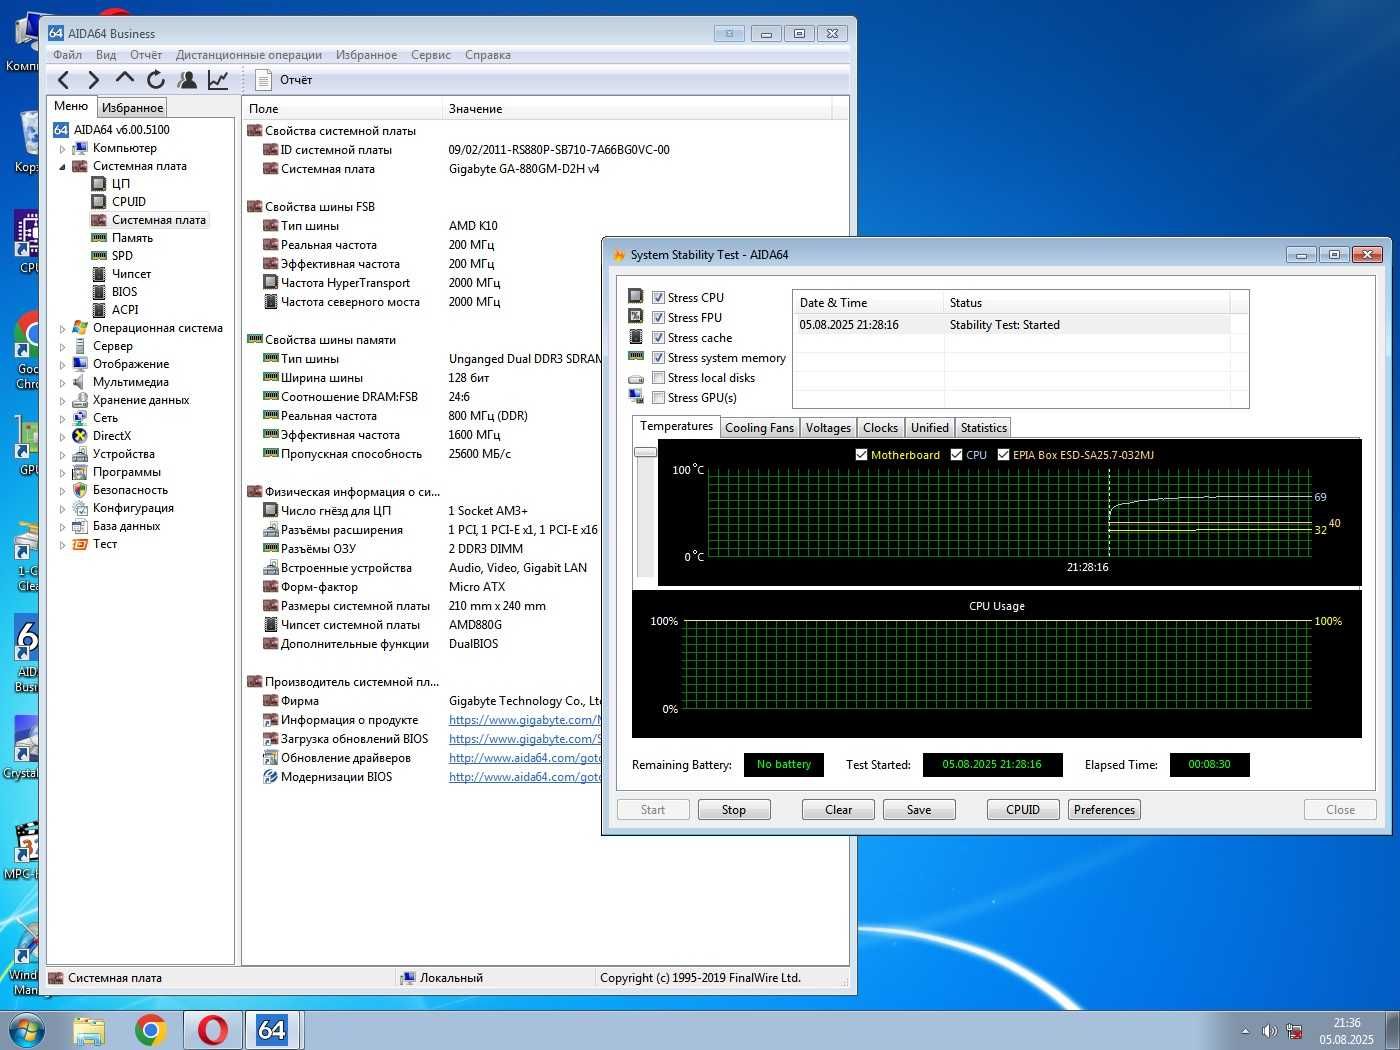
Task: Select the ЦП item in the tree
Action: (120, 184)
